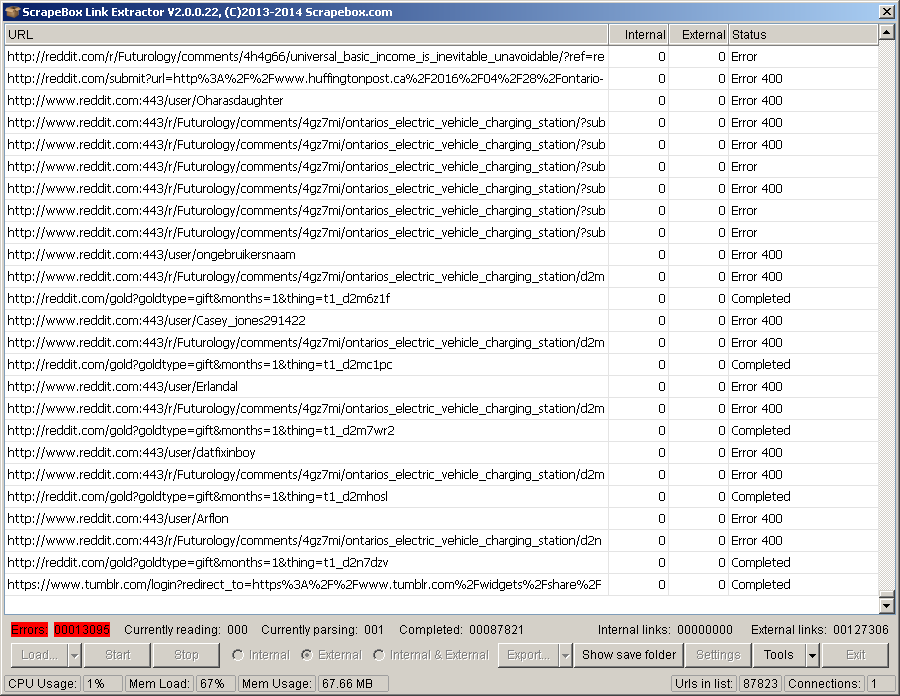This screenshot has height=696, width=900.
Task: Open the Export dropdown arrow
Action: click(565, 655)
